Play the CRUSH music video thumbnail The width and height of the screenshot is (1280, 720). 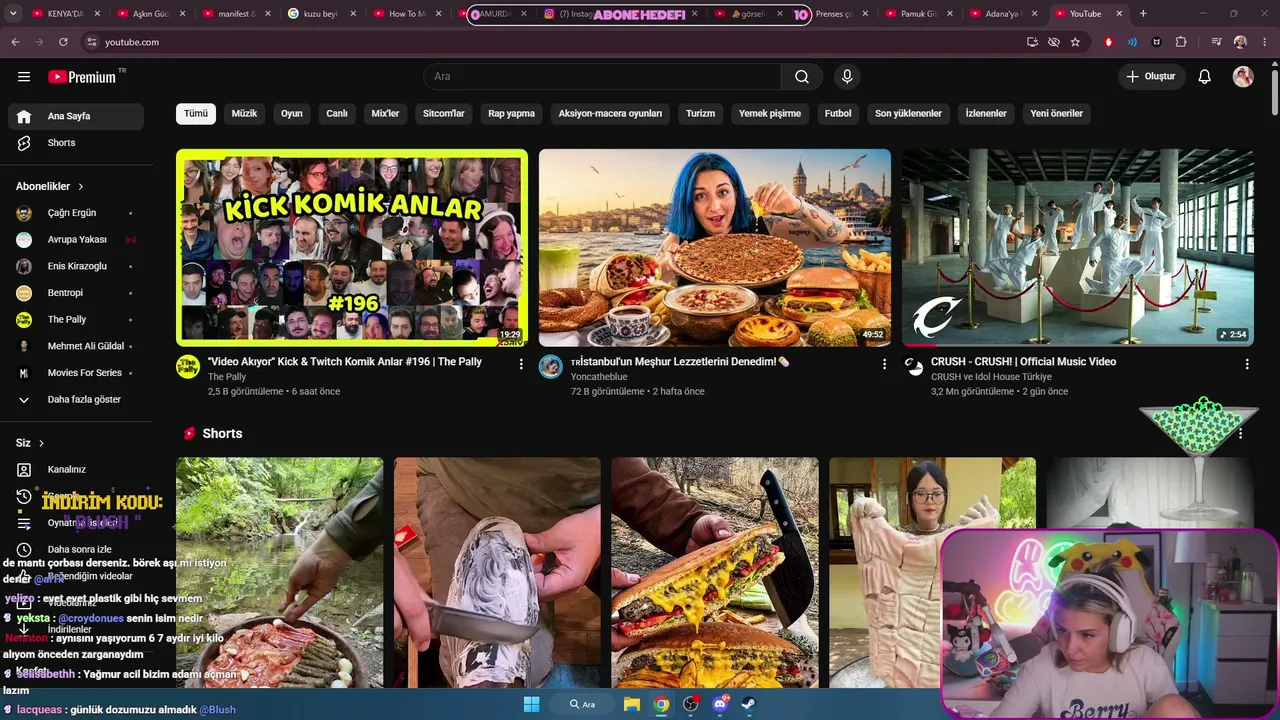pyautogui.click(x=1078, y=248)
